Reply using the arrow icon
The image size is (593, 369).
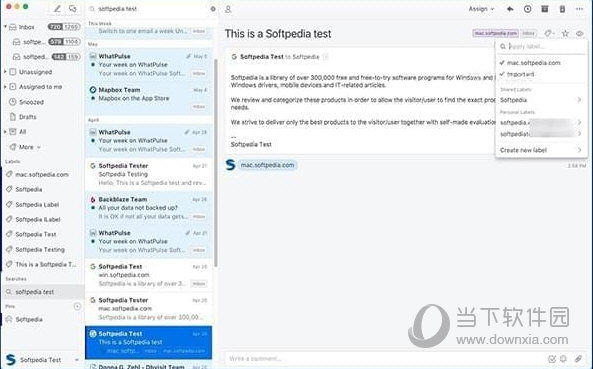coord(510,9)
